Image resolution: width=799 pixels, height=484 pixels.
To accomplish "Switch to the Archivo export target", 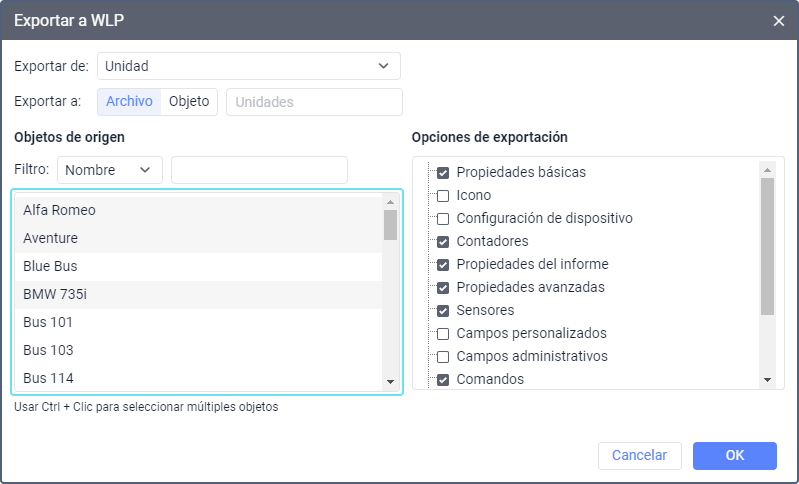I will pos(129,102).
